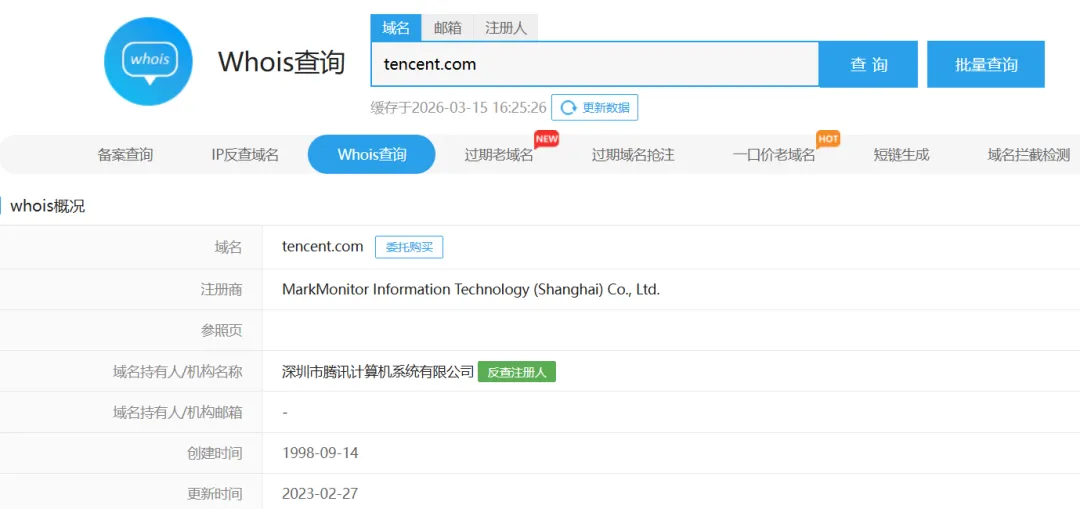
Task: Click the cache time 缓存于2026-03-15 16:25:26
Action: (458, 108)
